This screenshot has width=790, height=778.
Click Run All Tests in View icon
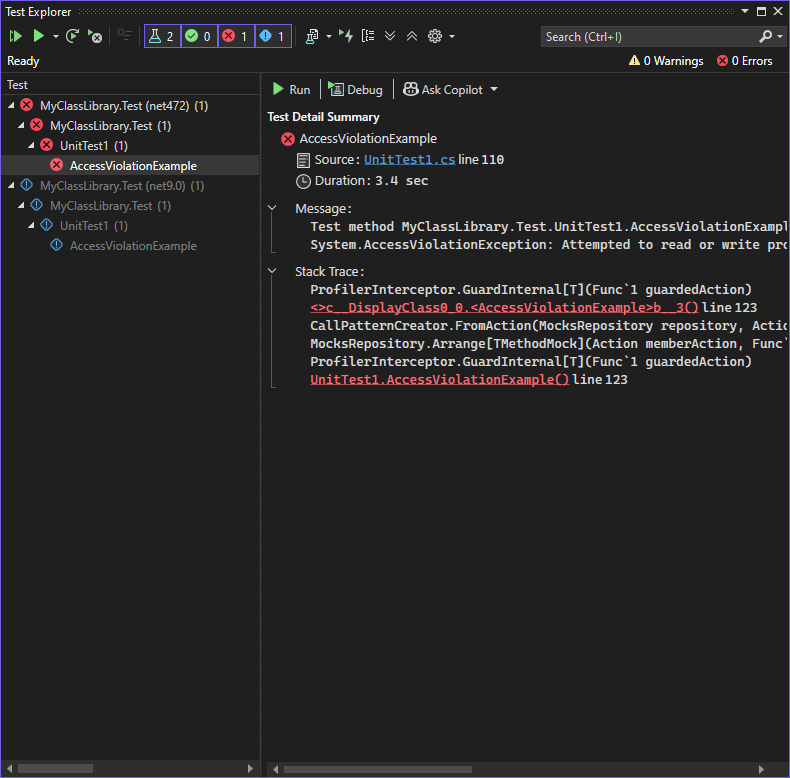pos(15,36)
